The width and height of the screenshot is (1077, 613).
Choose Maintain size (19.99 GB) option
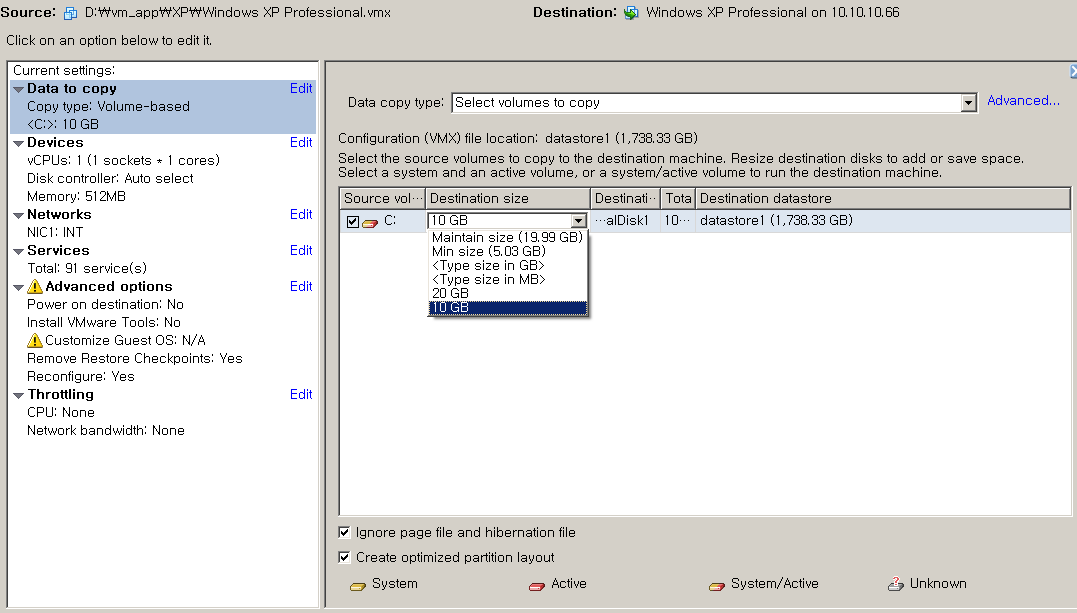click(x=508, y=237)
